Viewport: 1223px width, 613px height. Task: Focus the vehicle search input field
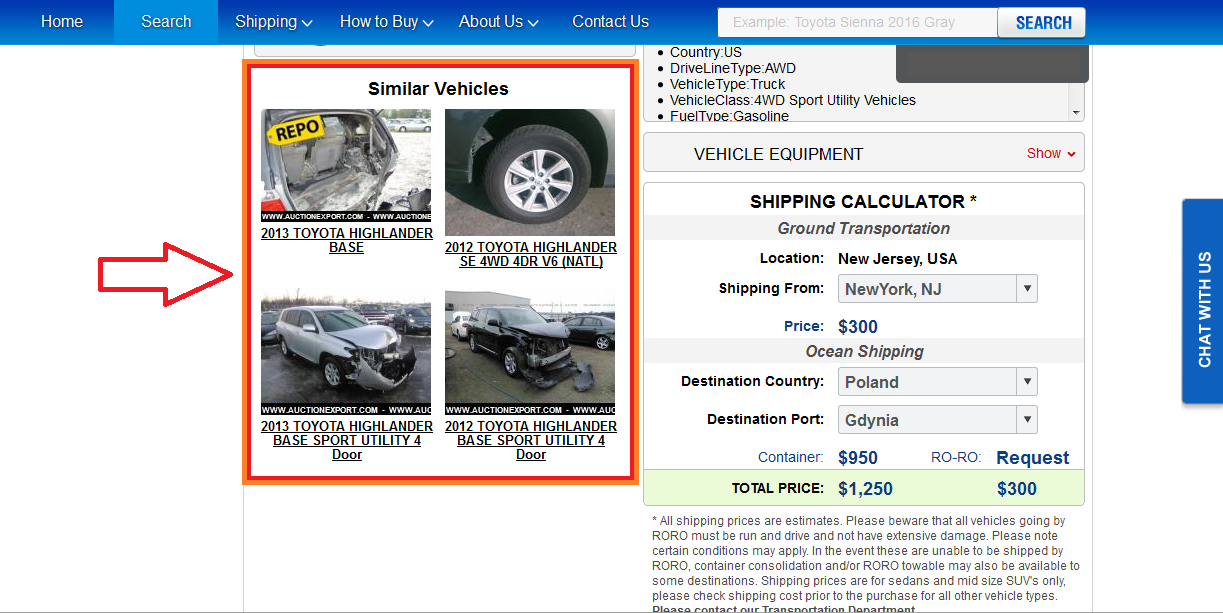[857, 22]
